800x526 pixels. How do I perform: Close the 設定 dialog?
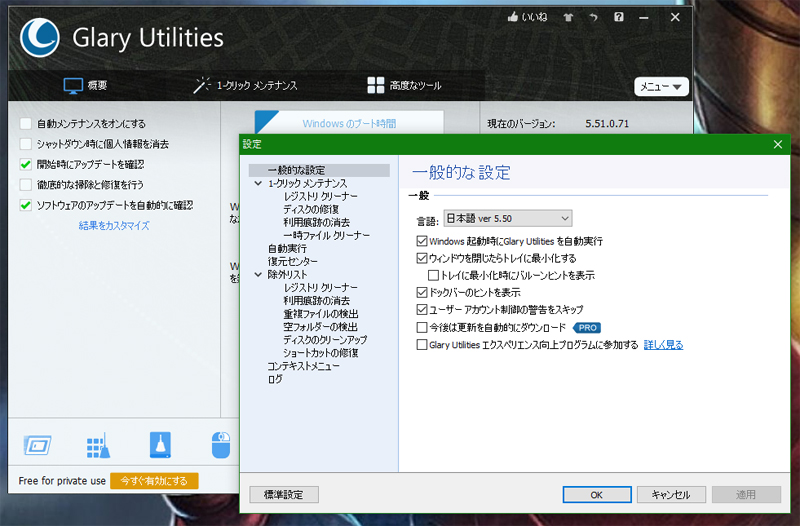778,144
